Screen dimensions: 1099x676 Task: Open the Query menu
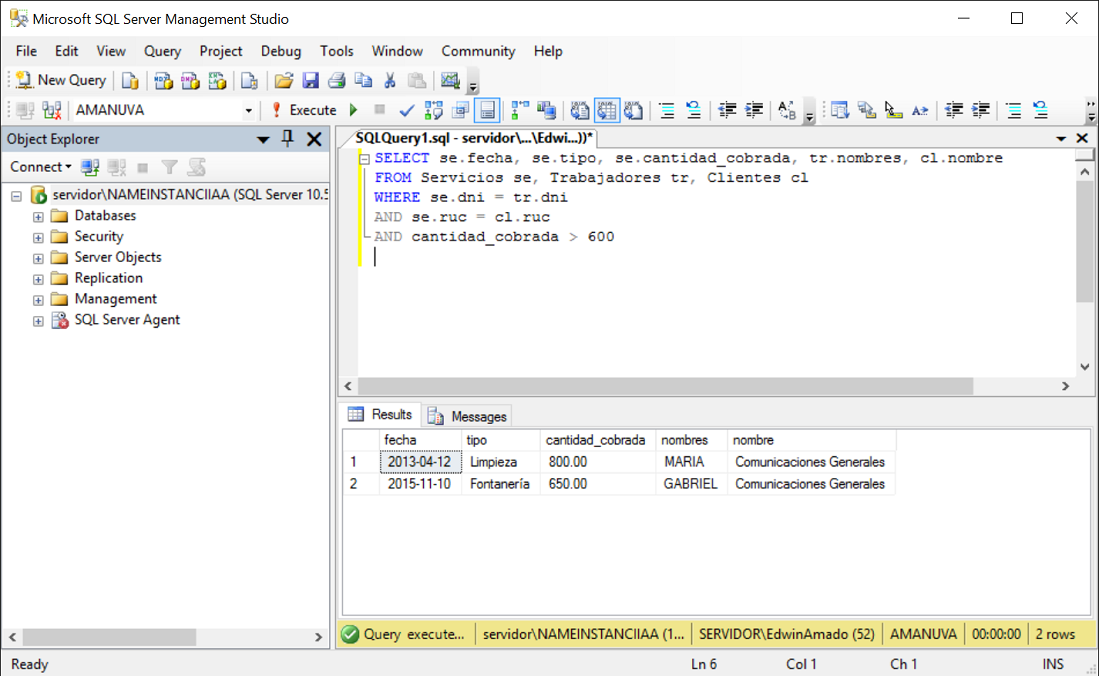point(162,51)
